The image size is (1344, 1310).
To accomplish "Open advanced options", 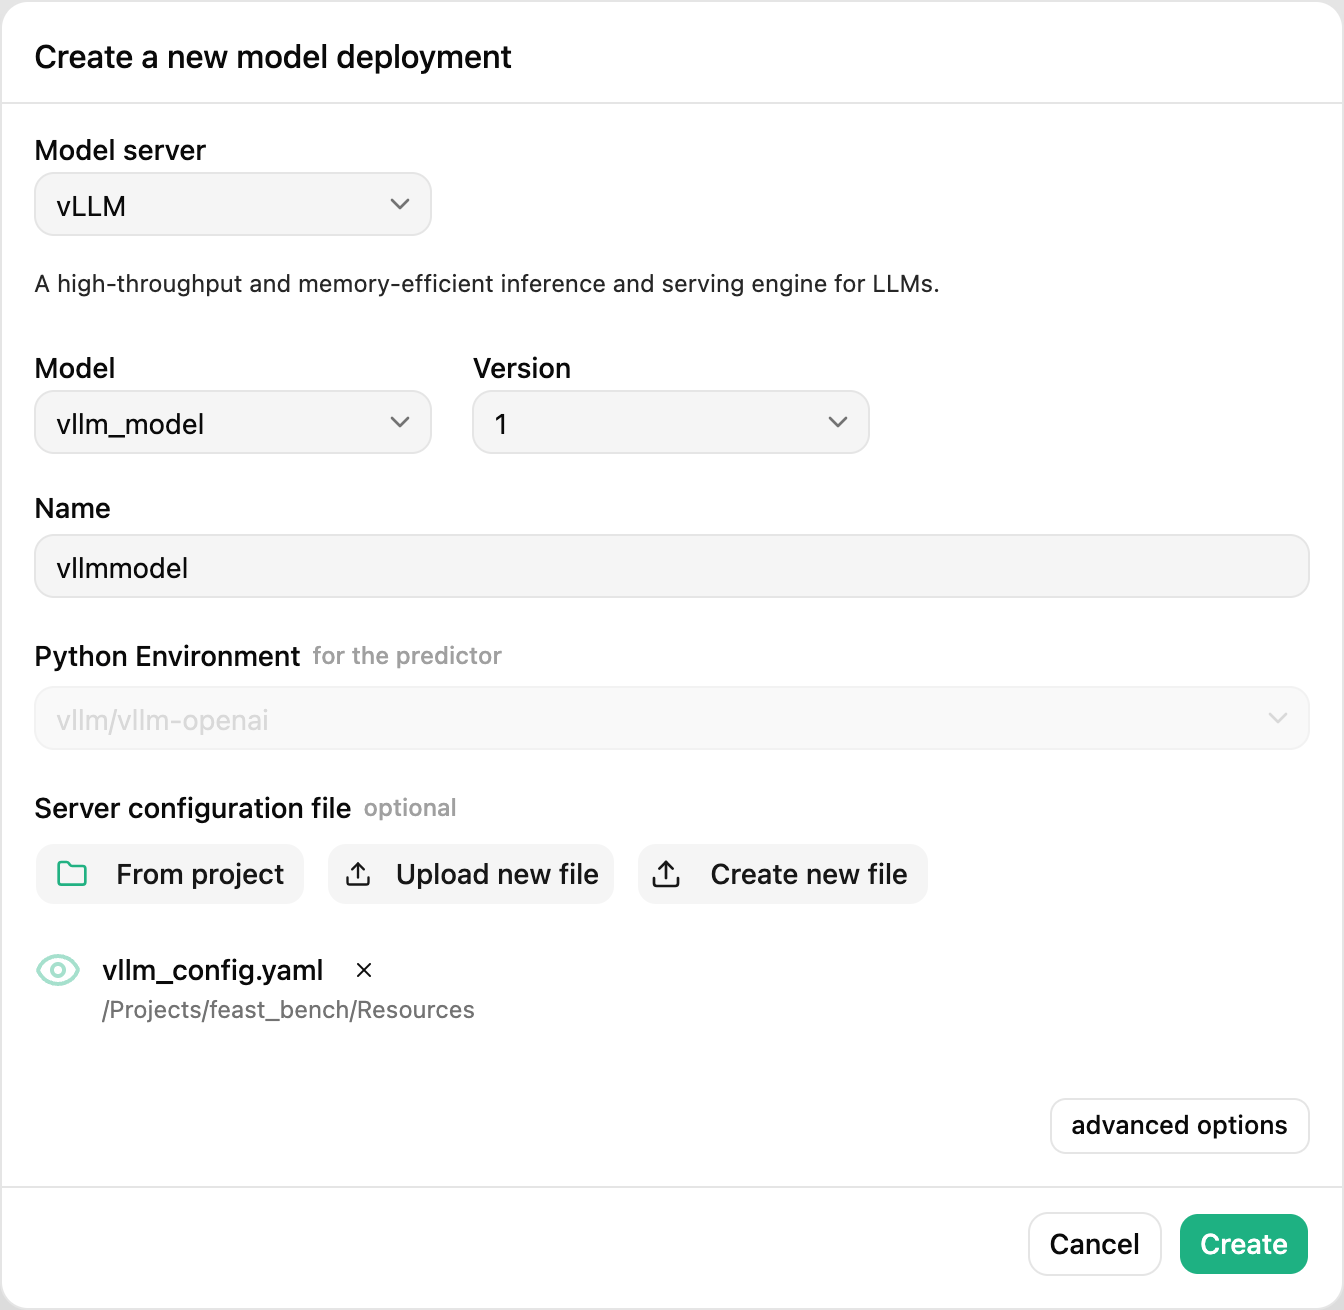I will click(1179, 1126).
